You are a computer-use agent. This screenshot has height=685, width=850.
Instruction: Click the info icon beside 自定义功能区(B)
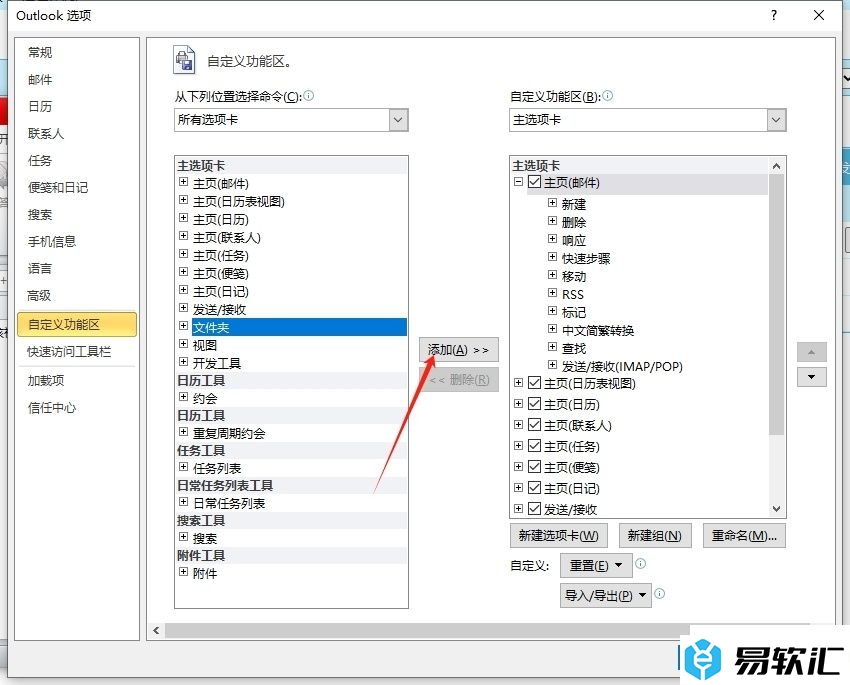pos(608,96)
